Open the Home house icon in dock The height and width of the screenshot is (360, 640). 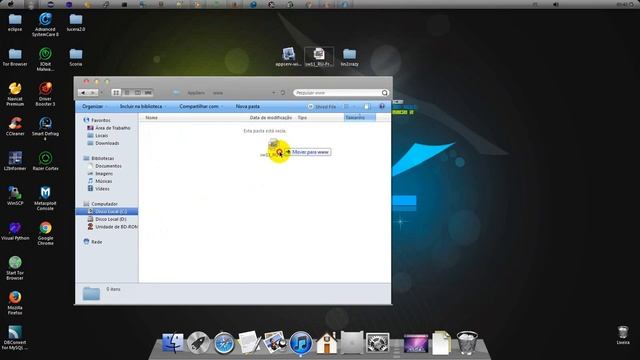tap(327, 343)
